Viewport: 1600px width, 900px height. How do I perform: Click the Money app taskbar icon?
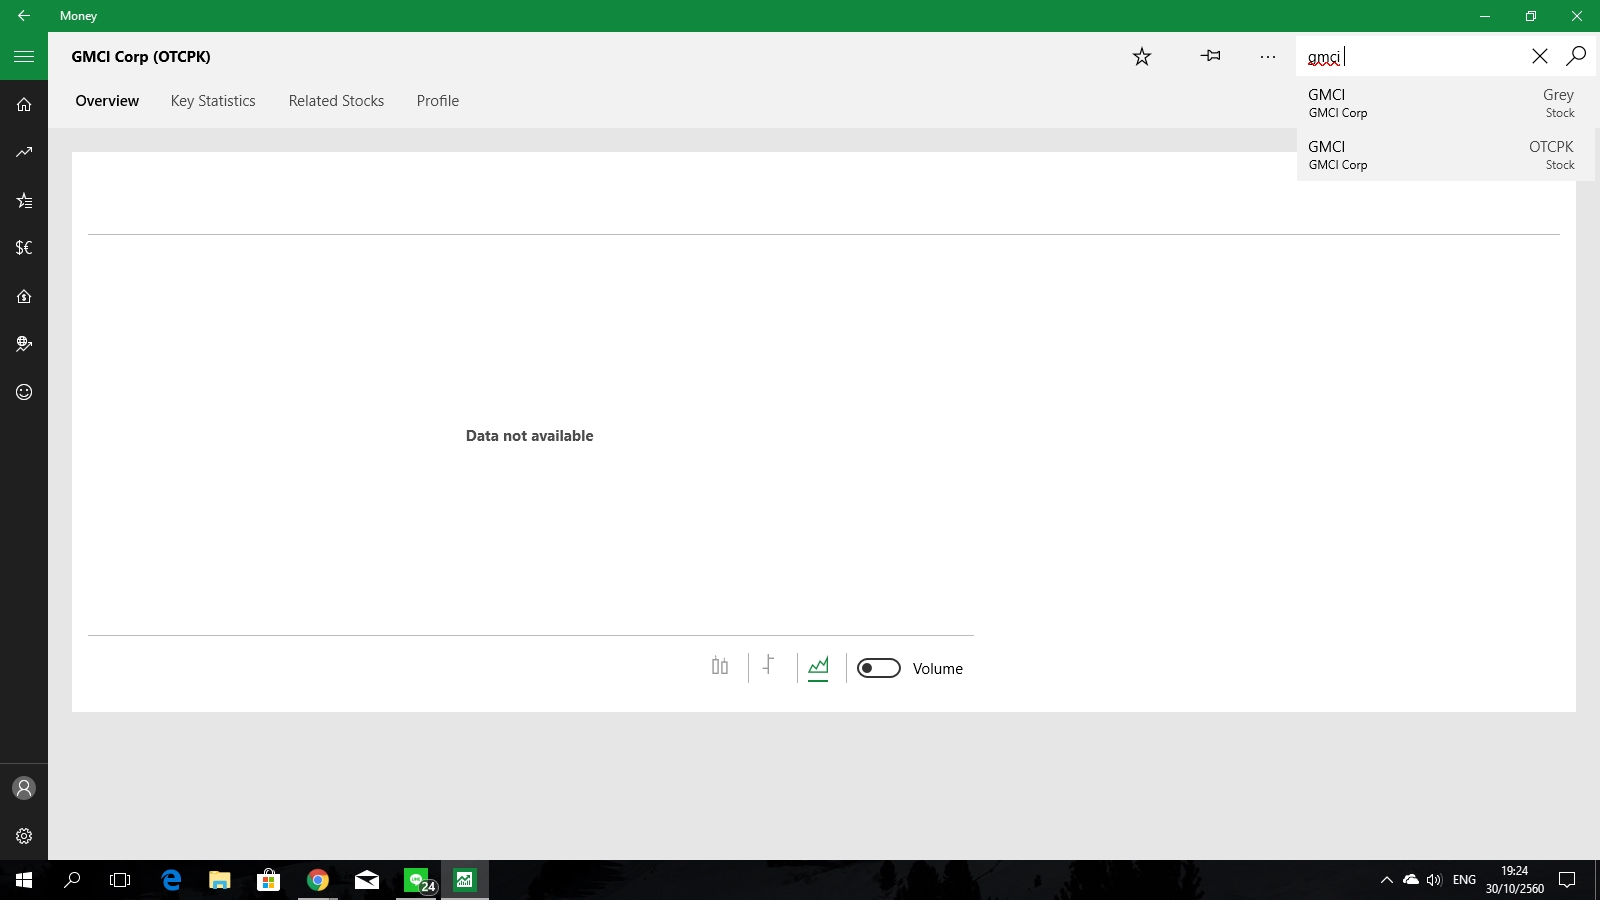(465, 880)
